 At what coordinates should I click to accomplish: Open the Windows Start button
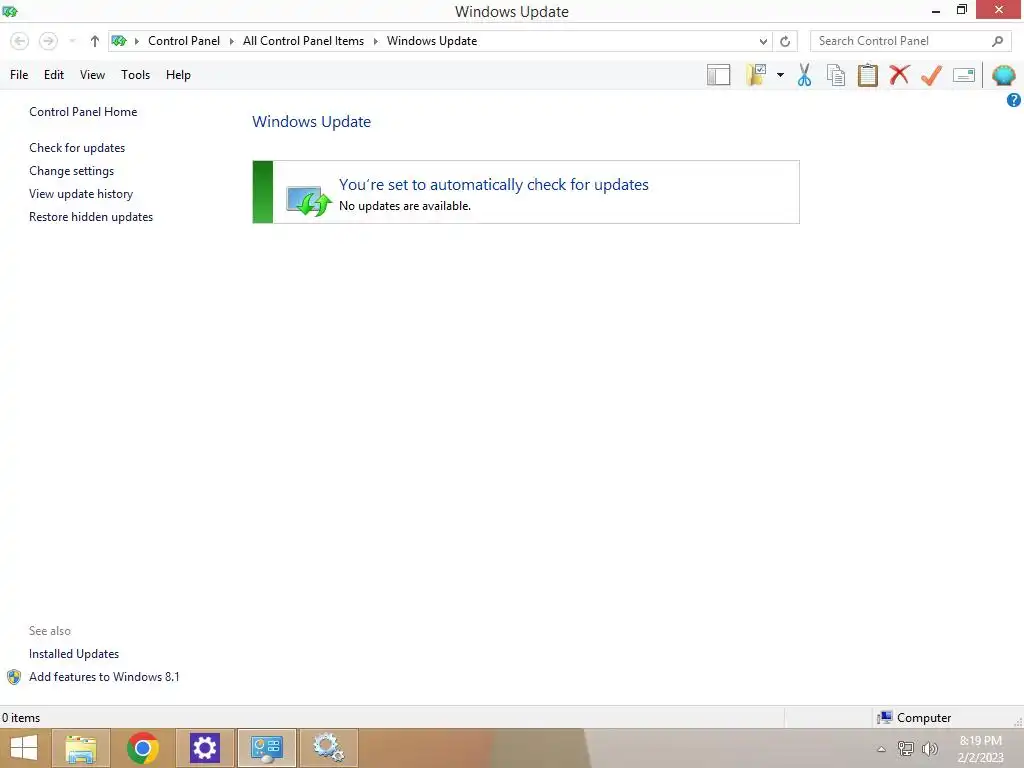pyautogui.click(x=24, y=748)
